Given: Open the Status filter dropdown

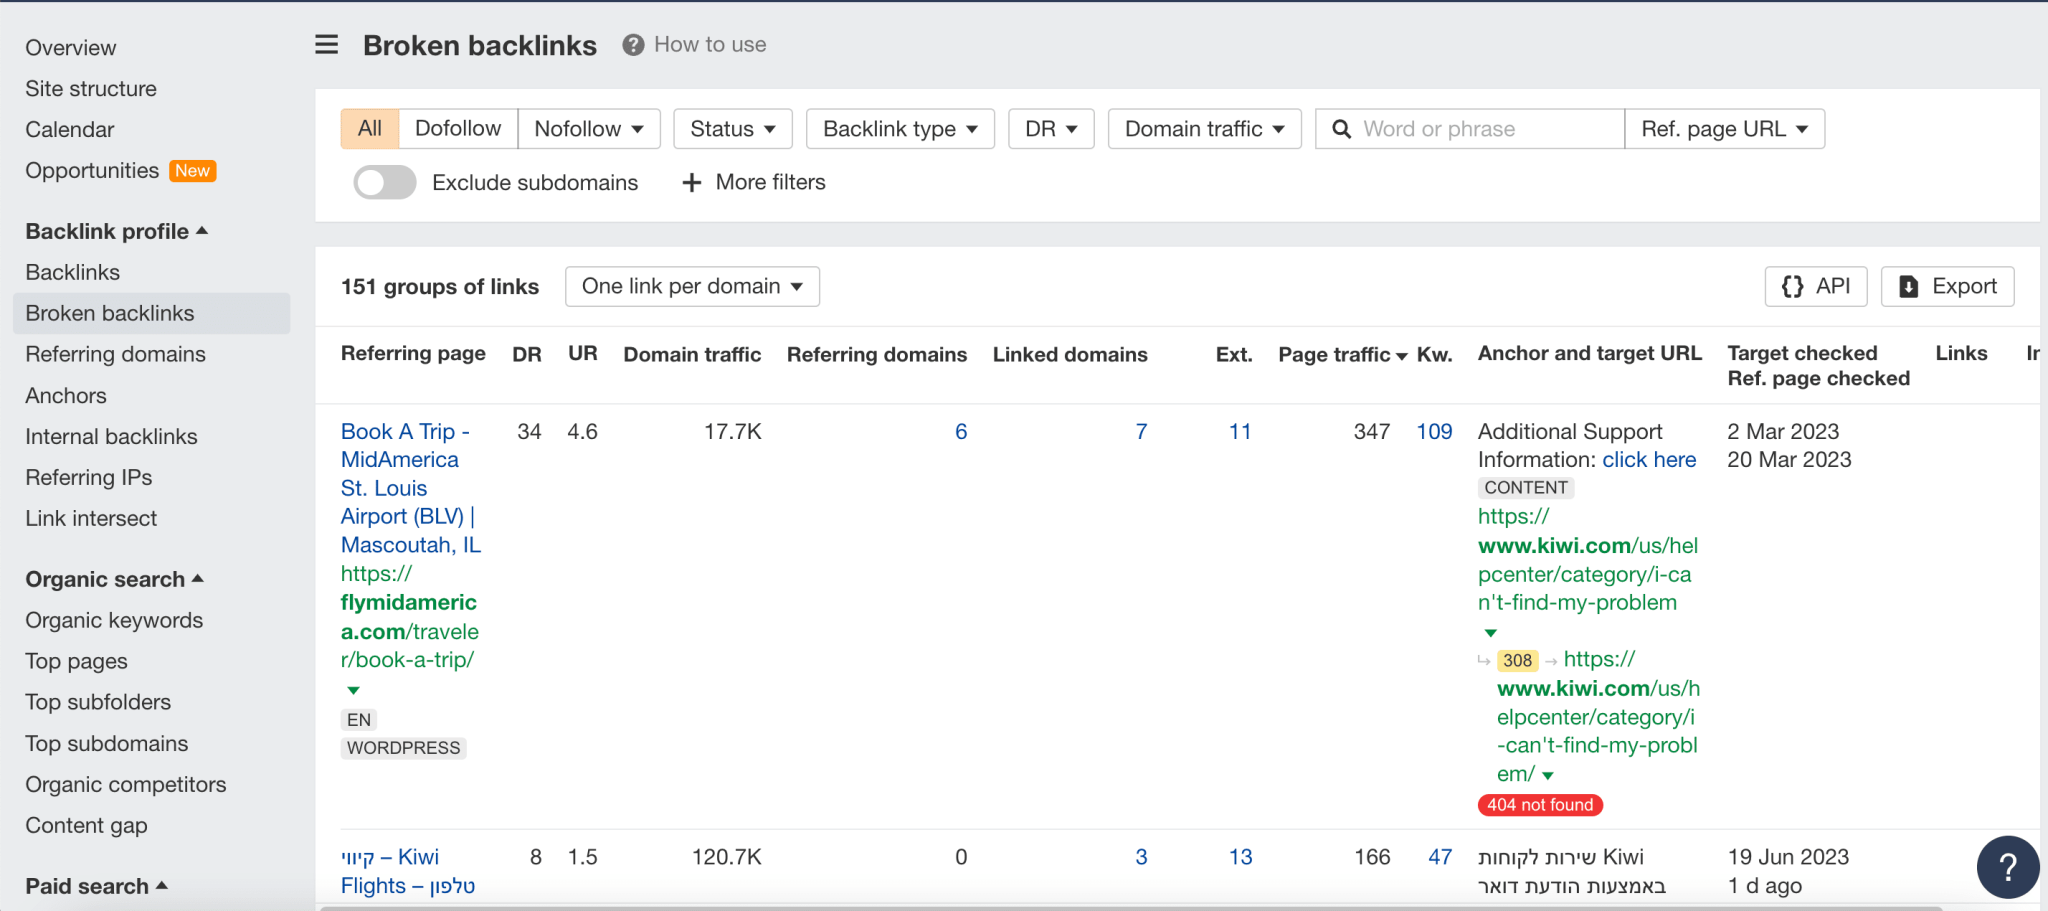Looking at the screenshot, I should 732,128.
